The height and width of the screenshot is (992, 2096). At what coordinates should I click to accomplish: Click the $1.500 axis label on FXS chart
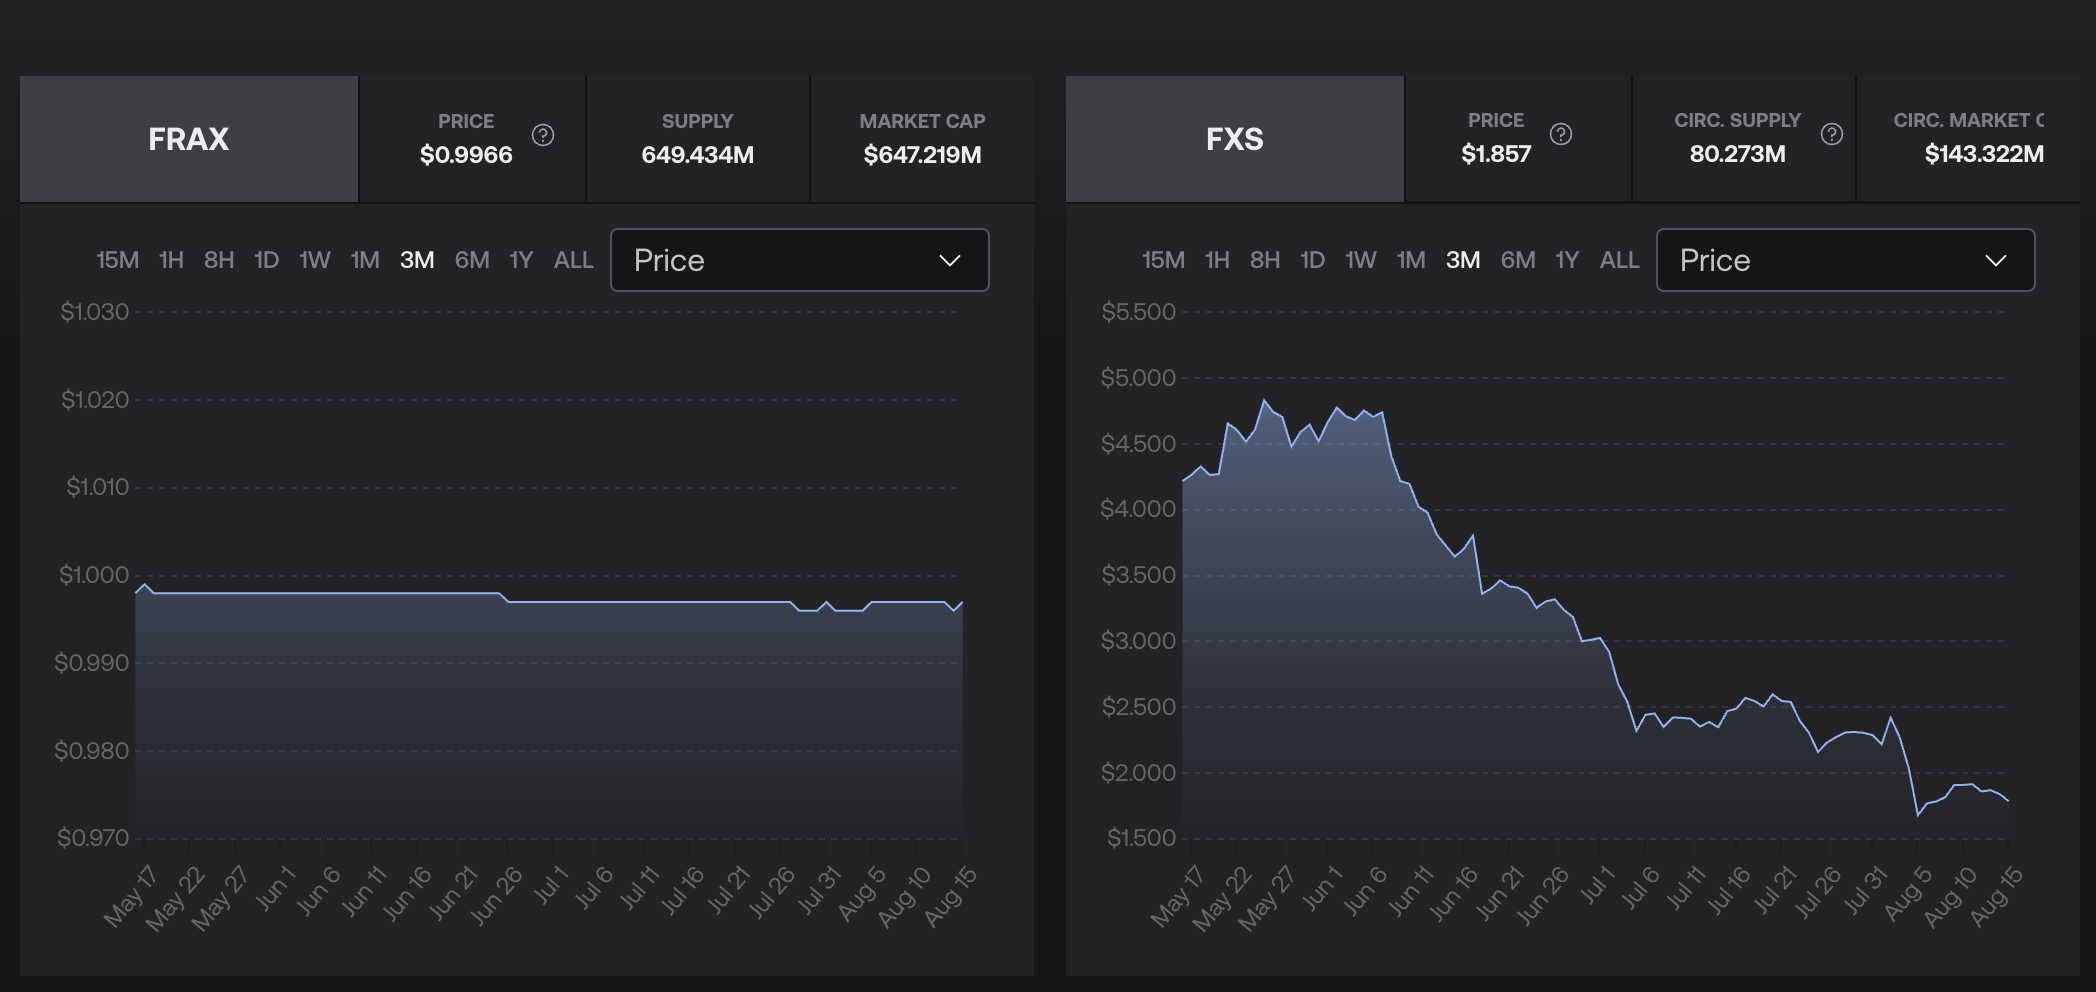tap(1141, 838)
